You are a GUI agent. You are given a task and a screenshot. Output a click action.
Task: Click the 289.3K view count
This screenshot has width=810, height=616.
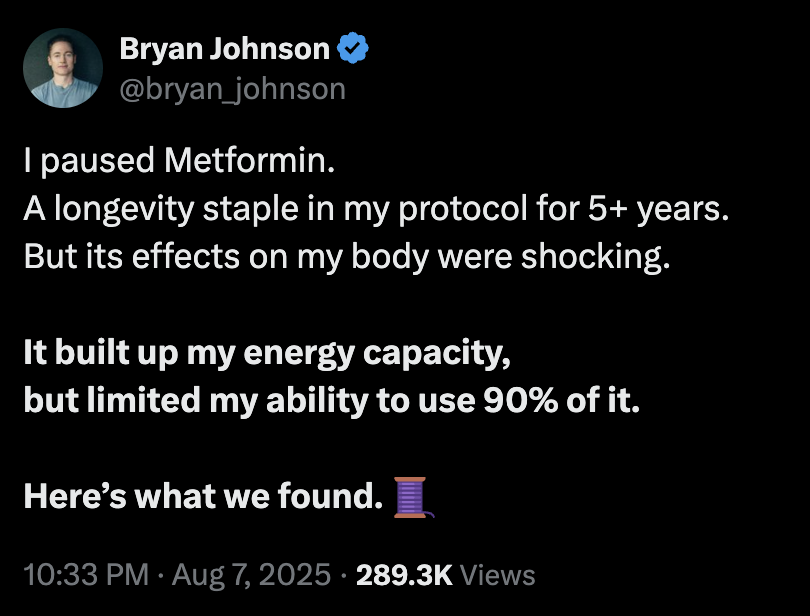pos(404,575)
